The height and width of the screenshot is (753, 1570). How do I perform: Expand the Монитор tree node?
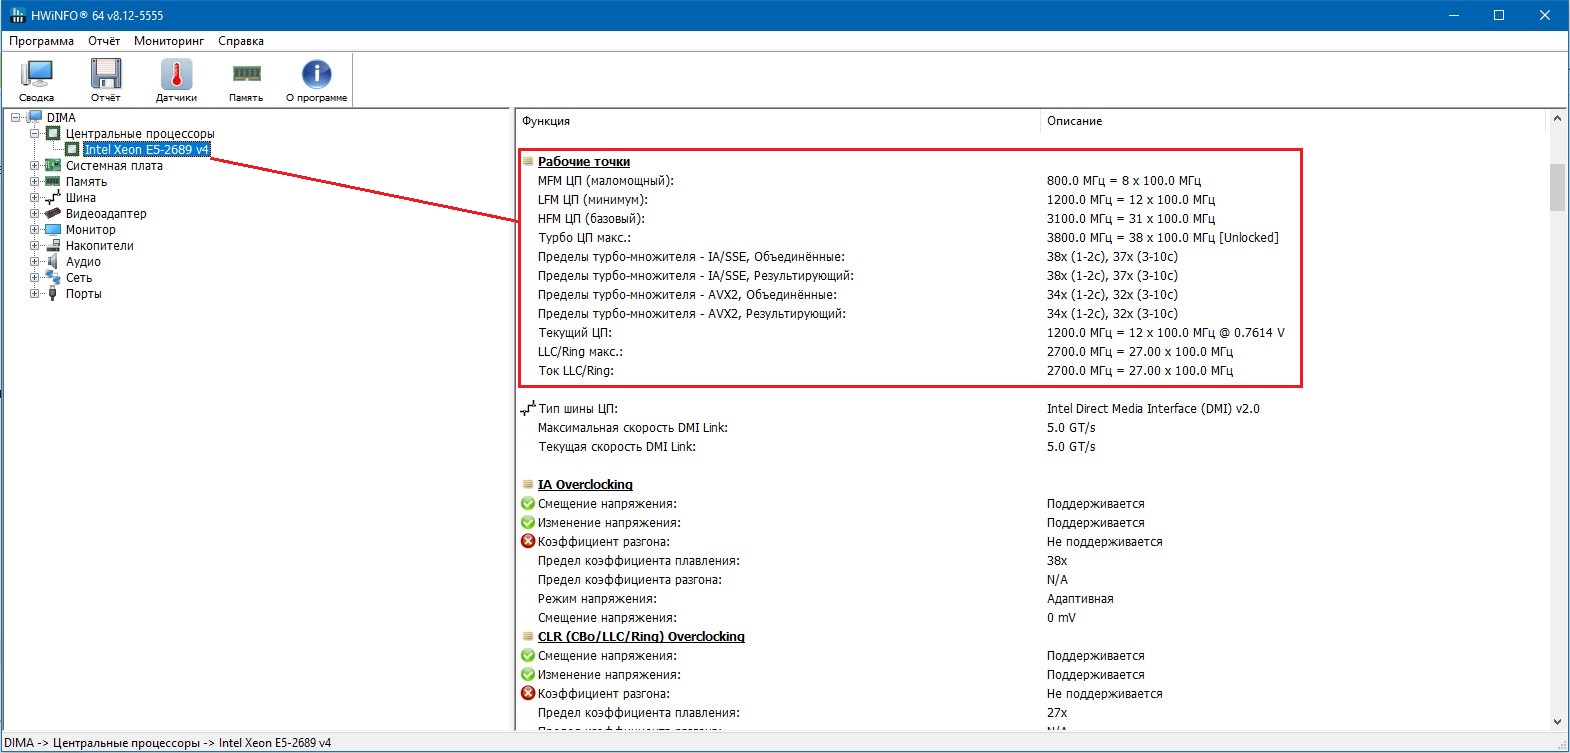[34, 229]
